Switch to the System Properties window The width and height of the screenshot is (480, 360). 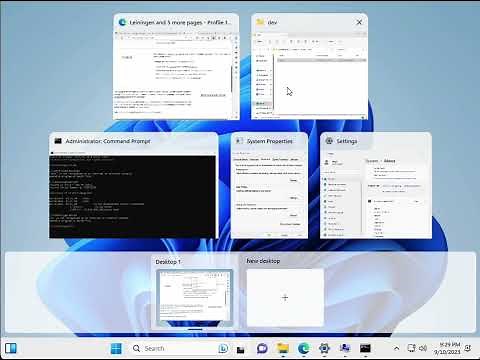point(269,186)
